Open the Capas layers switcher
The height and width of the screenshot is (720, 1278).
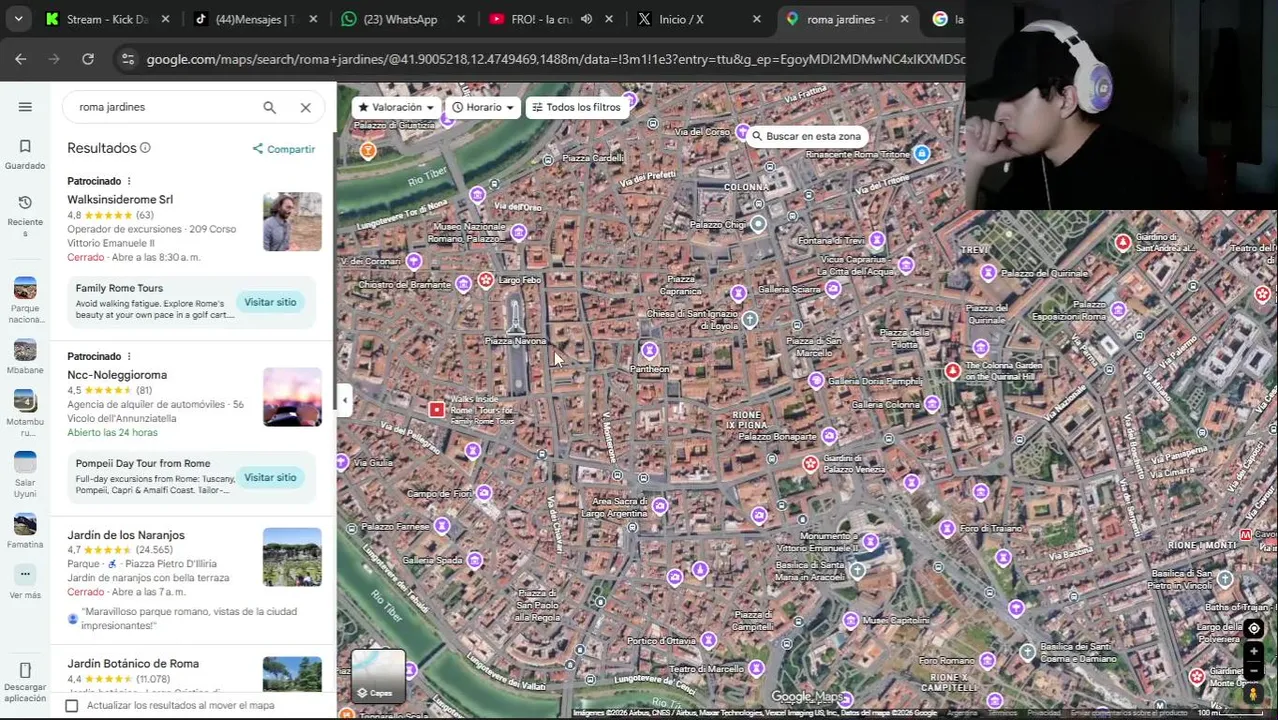coord(378,675)
